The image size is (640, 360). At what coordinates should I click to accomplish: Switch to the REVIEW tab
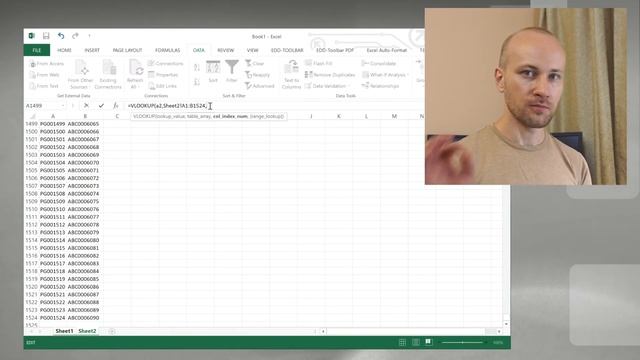pos(225,50)
